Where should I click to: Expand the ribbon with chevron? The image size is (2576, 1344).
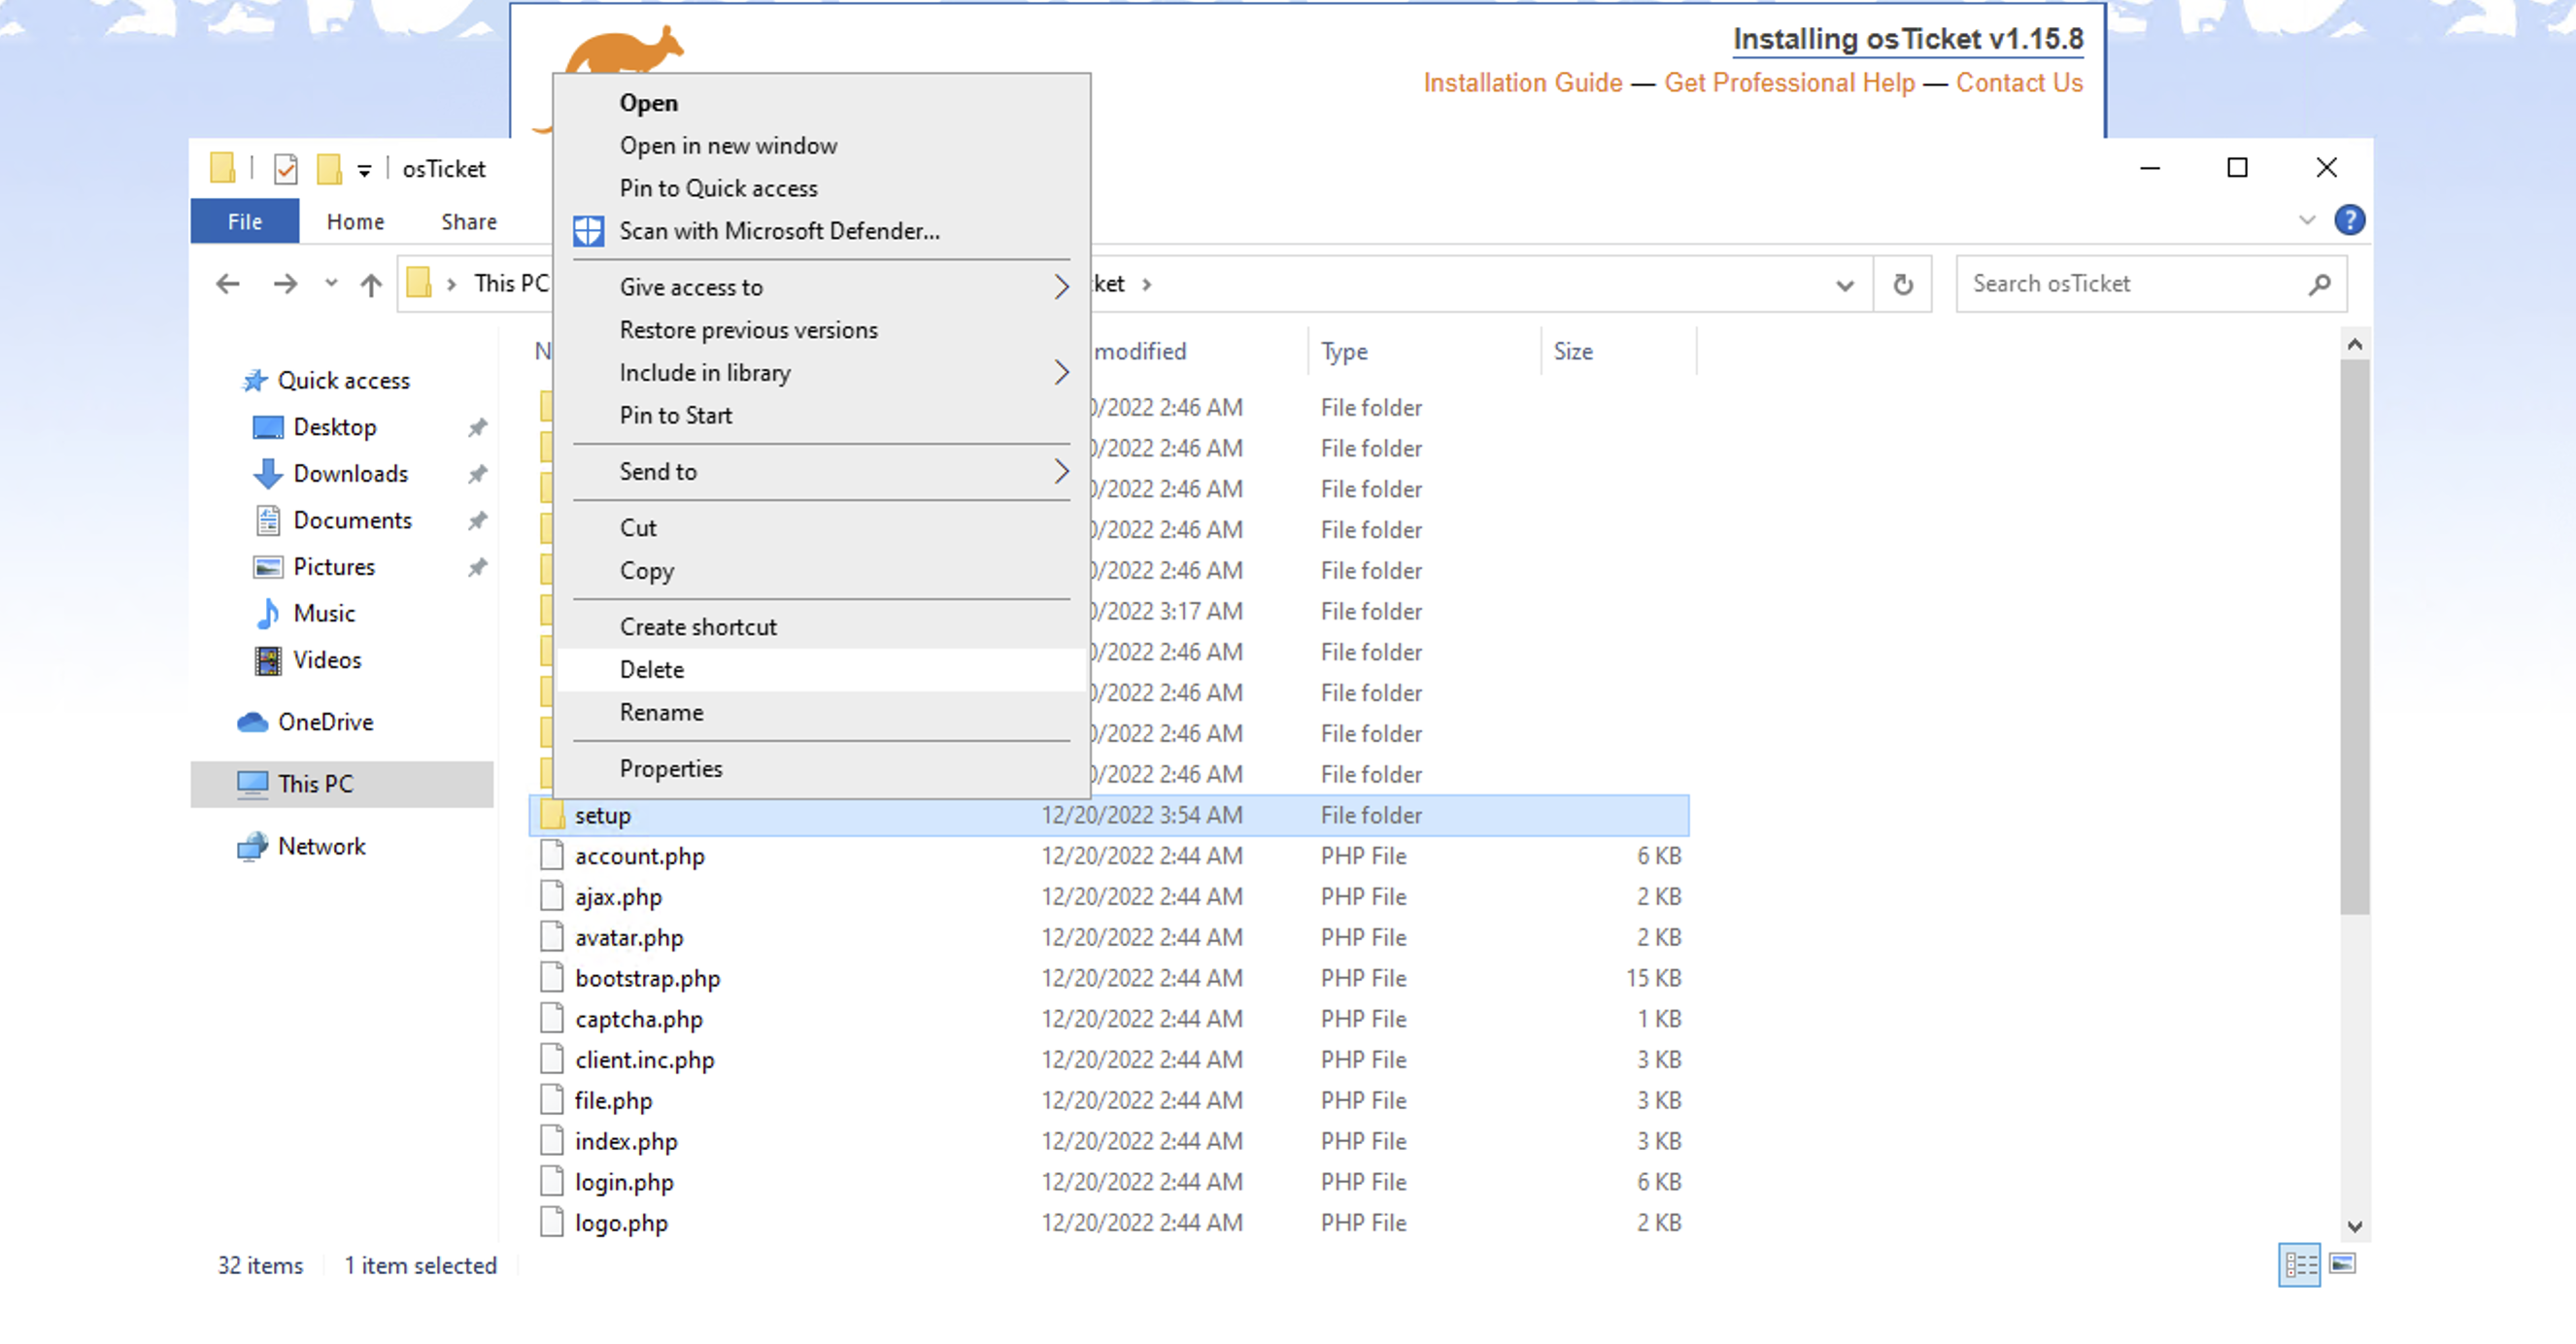[x=2307, y=220]
